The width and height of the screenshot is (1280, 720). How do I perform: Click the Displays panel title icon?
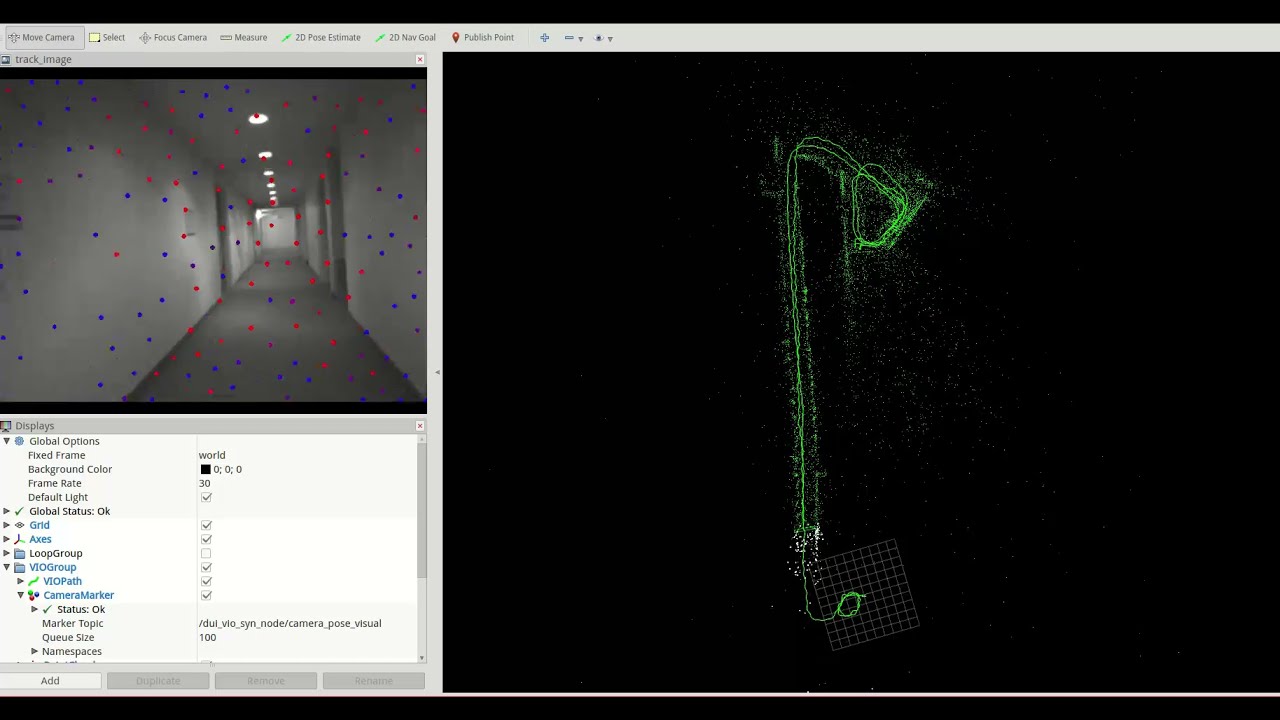tap(6, 426)
